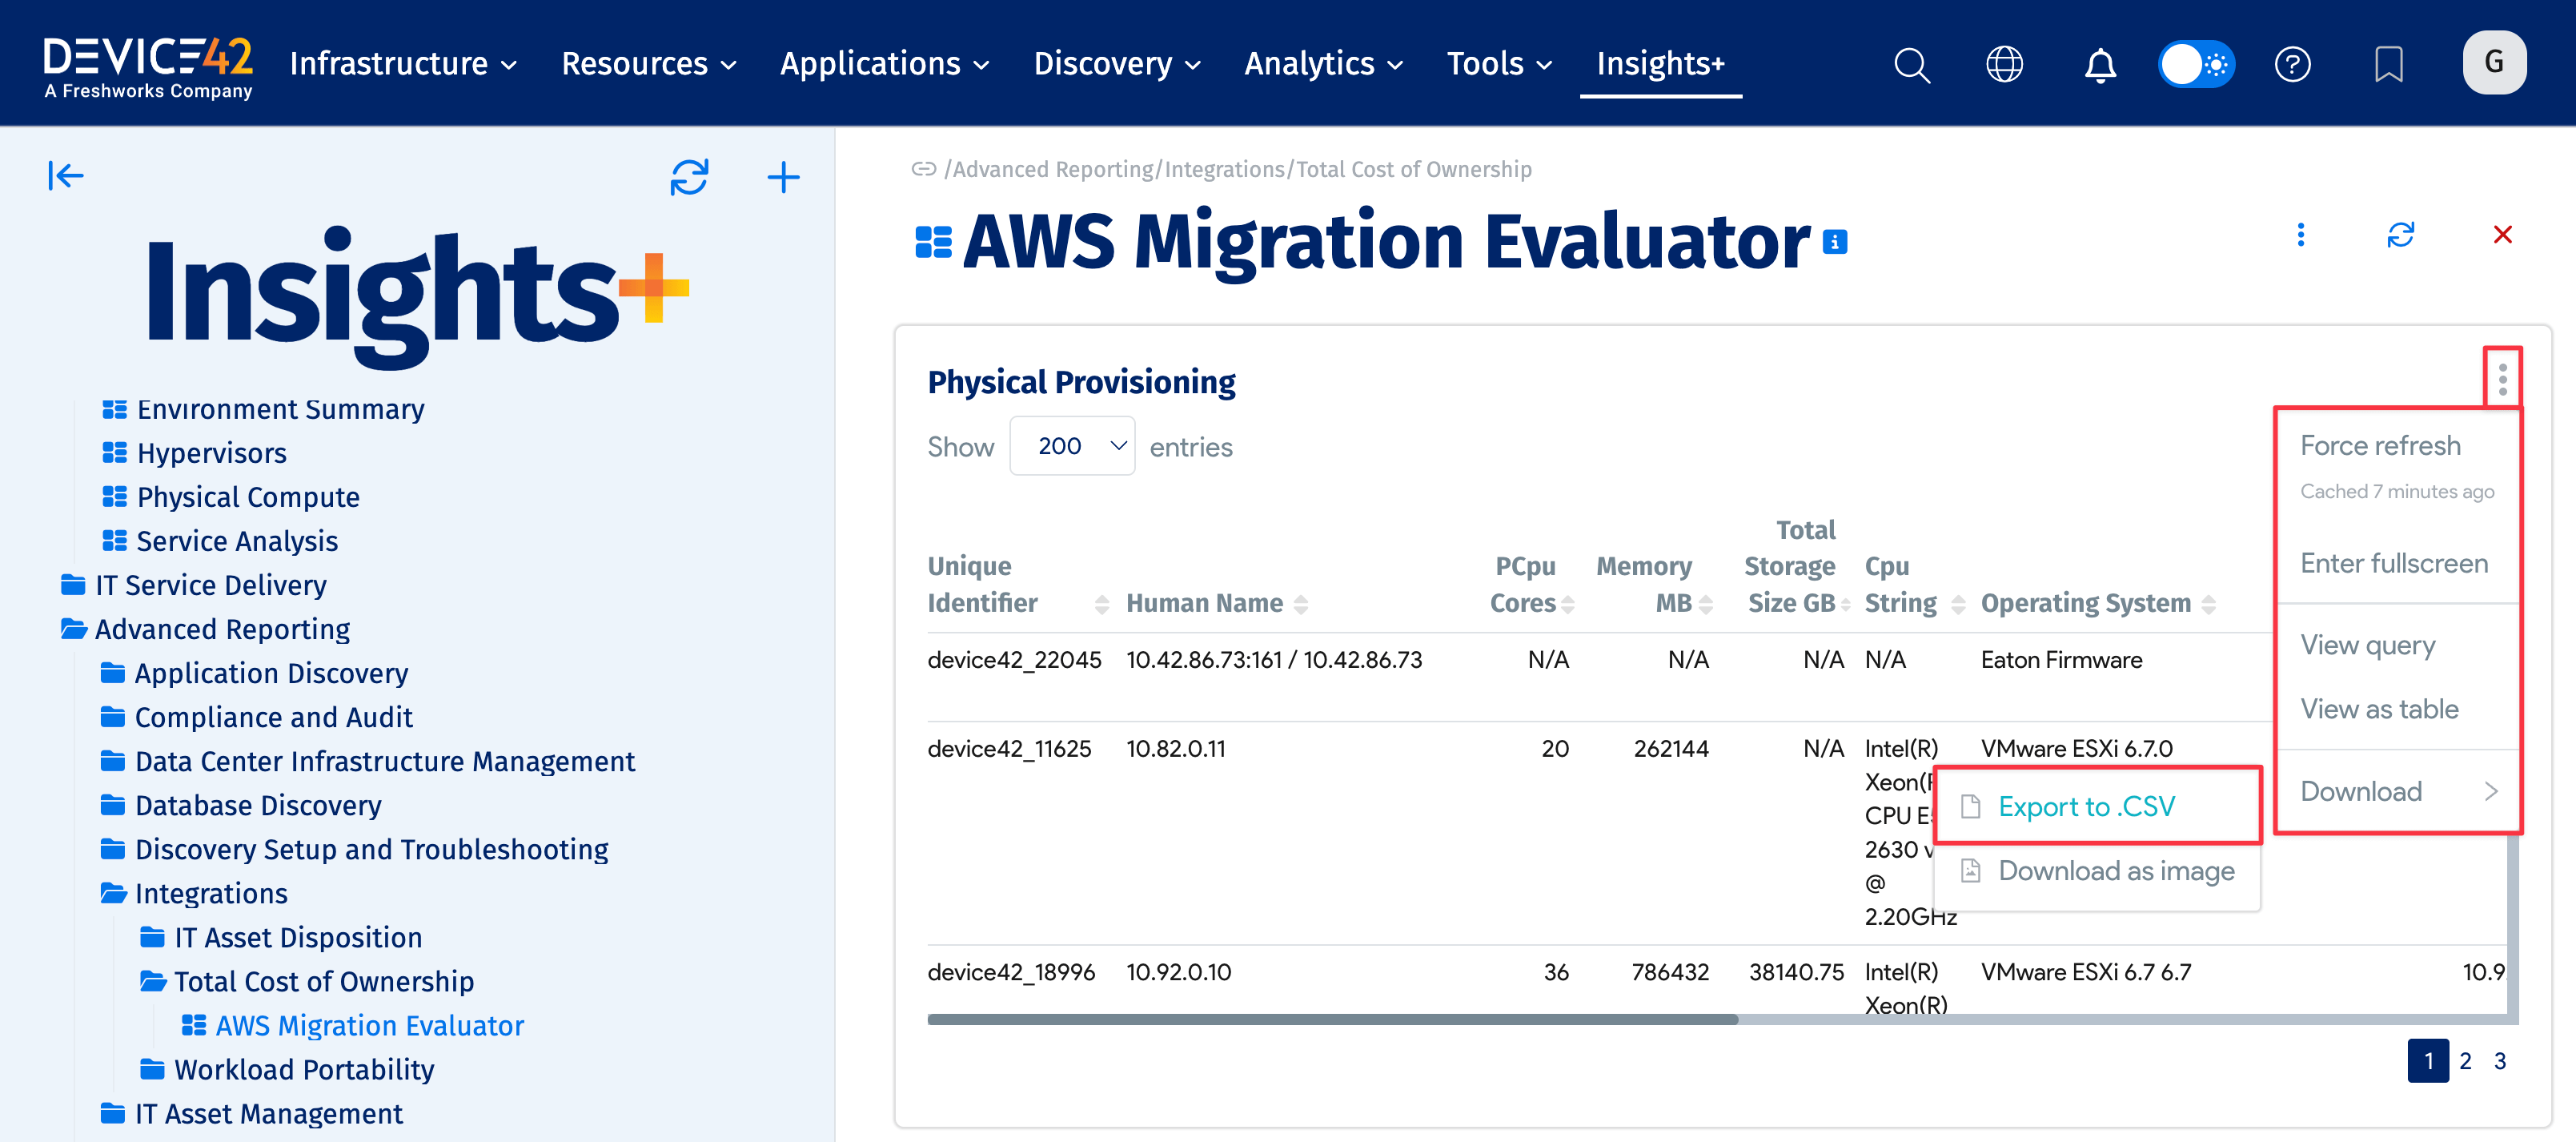
Task: Collapse Advanced Reporting folder
Action: [x=204, y=629]
